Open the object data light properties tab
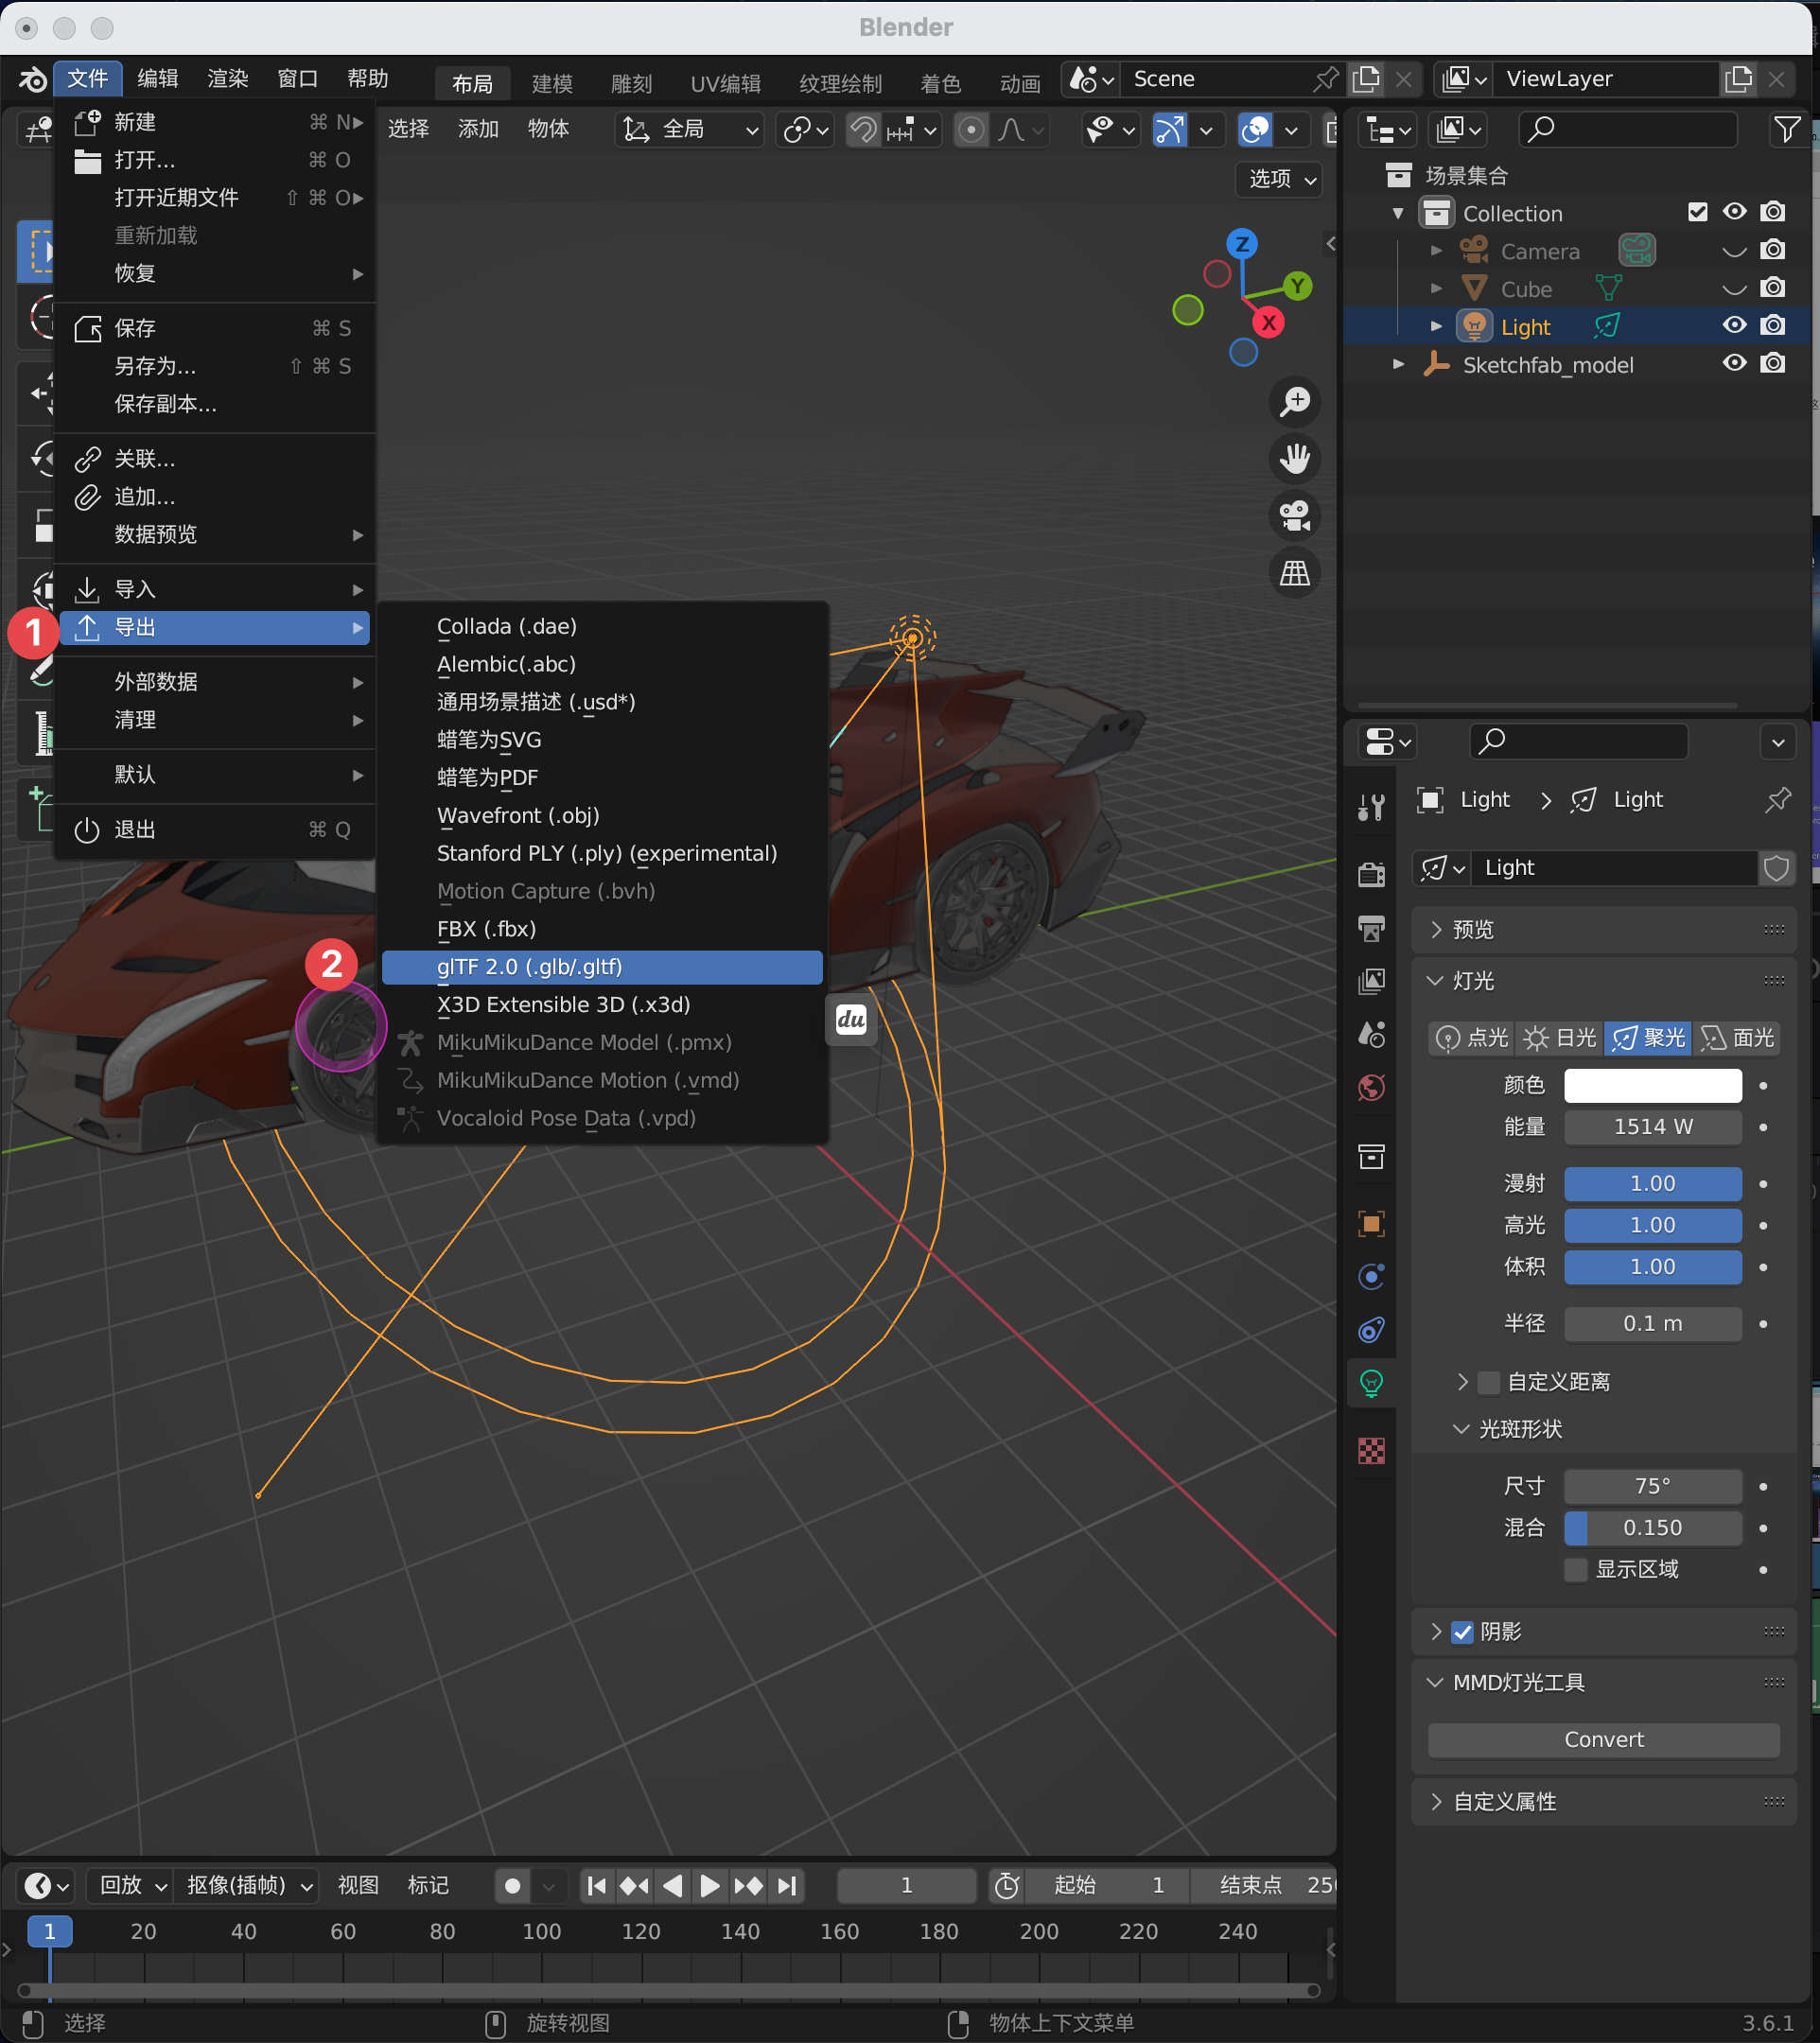The width and height of the screenshot is (1820, 2043). point(1371,1383)
